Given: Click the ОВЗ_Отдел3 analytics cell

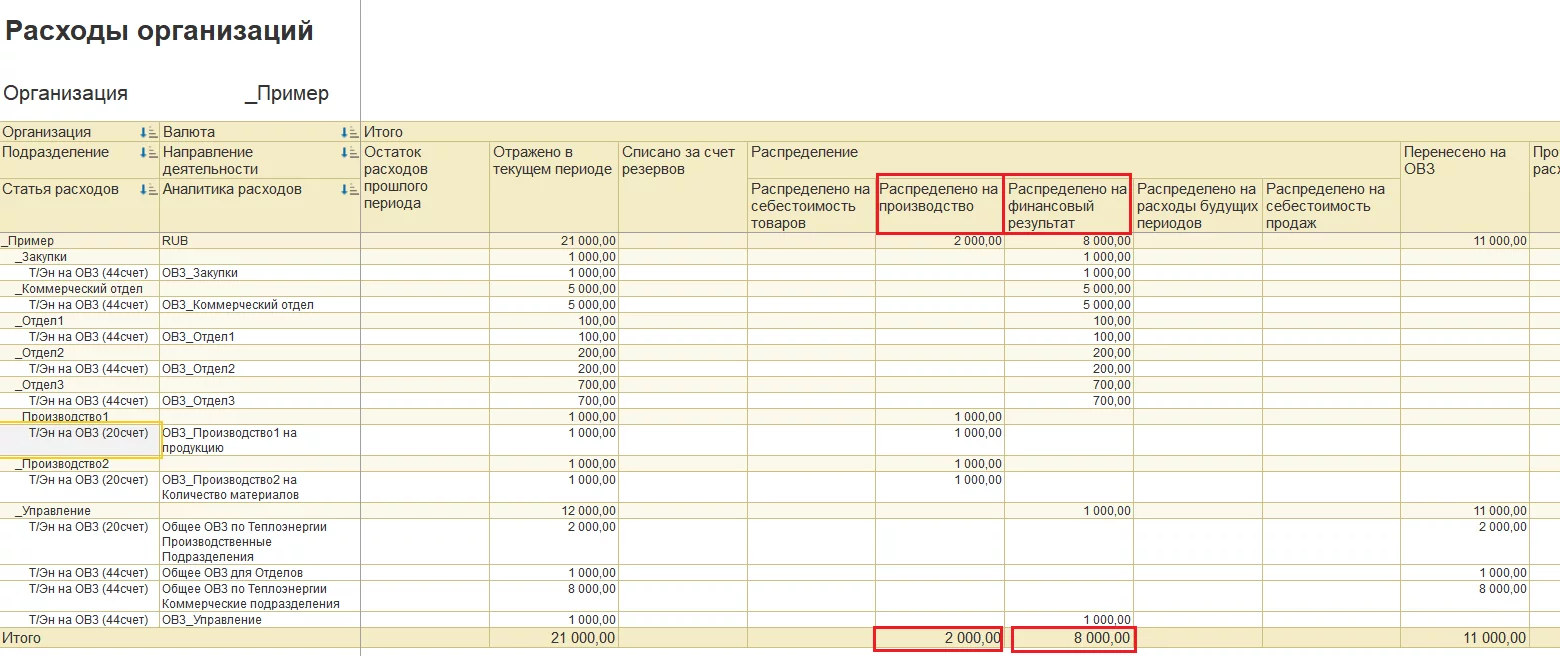Looking at the screenshot, I should coord(260,401).
